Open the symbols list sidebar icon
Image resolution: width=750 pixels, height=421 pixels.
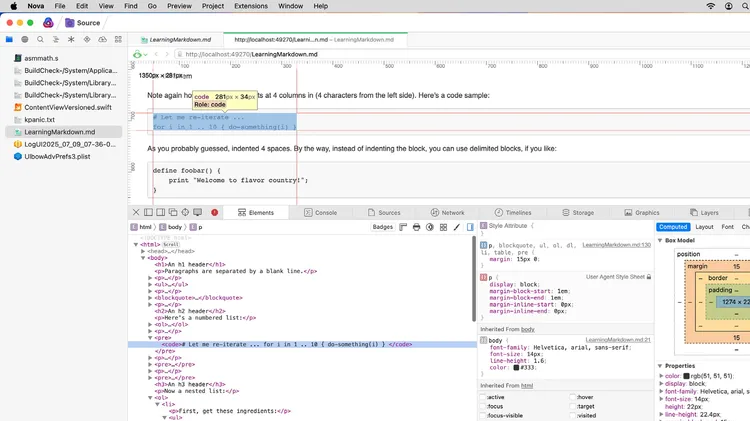point(55,39)
